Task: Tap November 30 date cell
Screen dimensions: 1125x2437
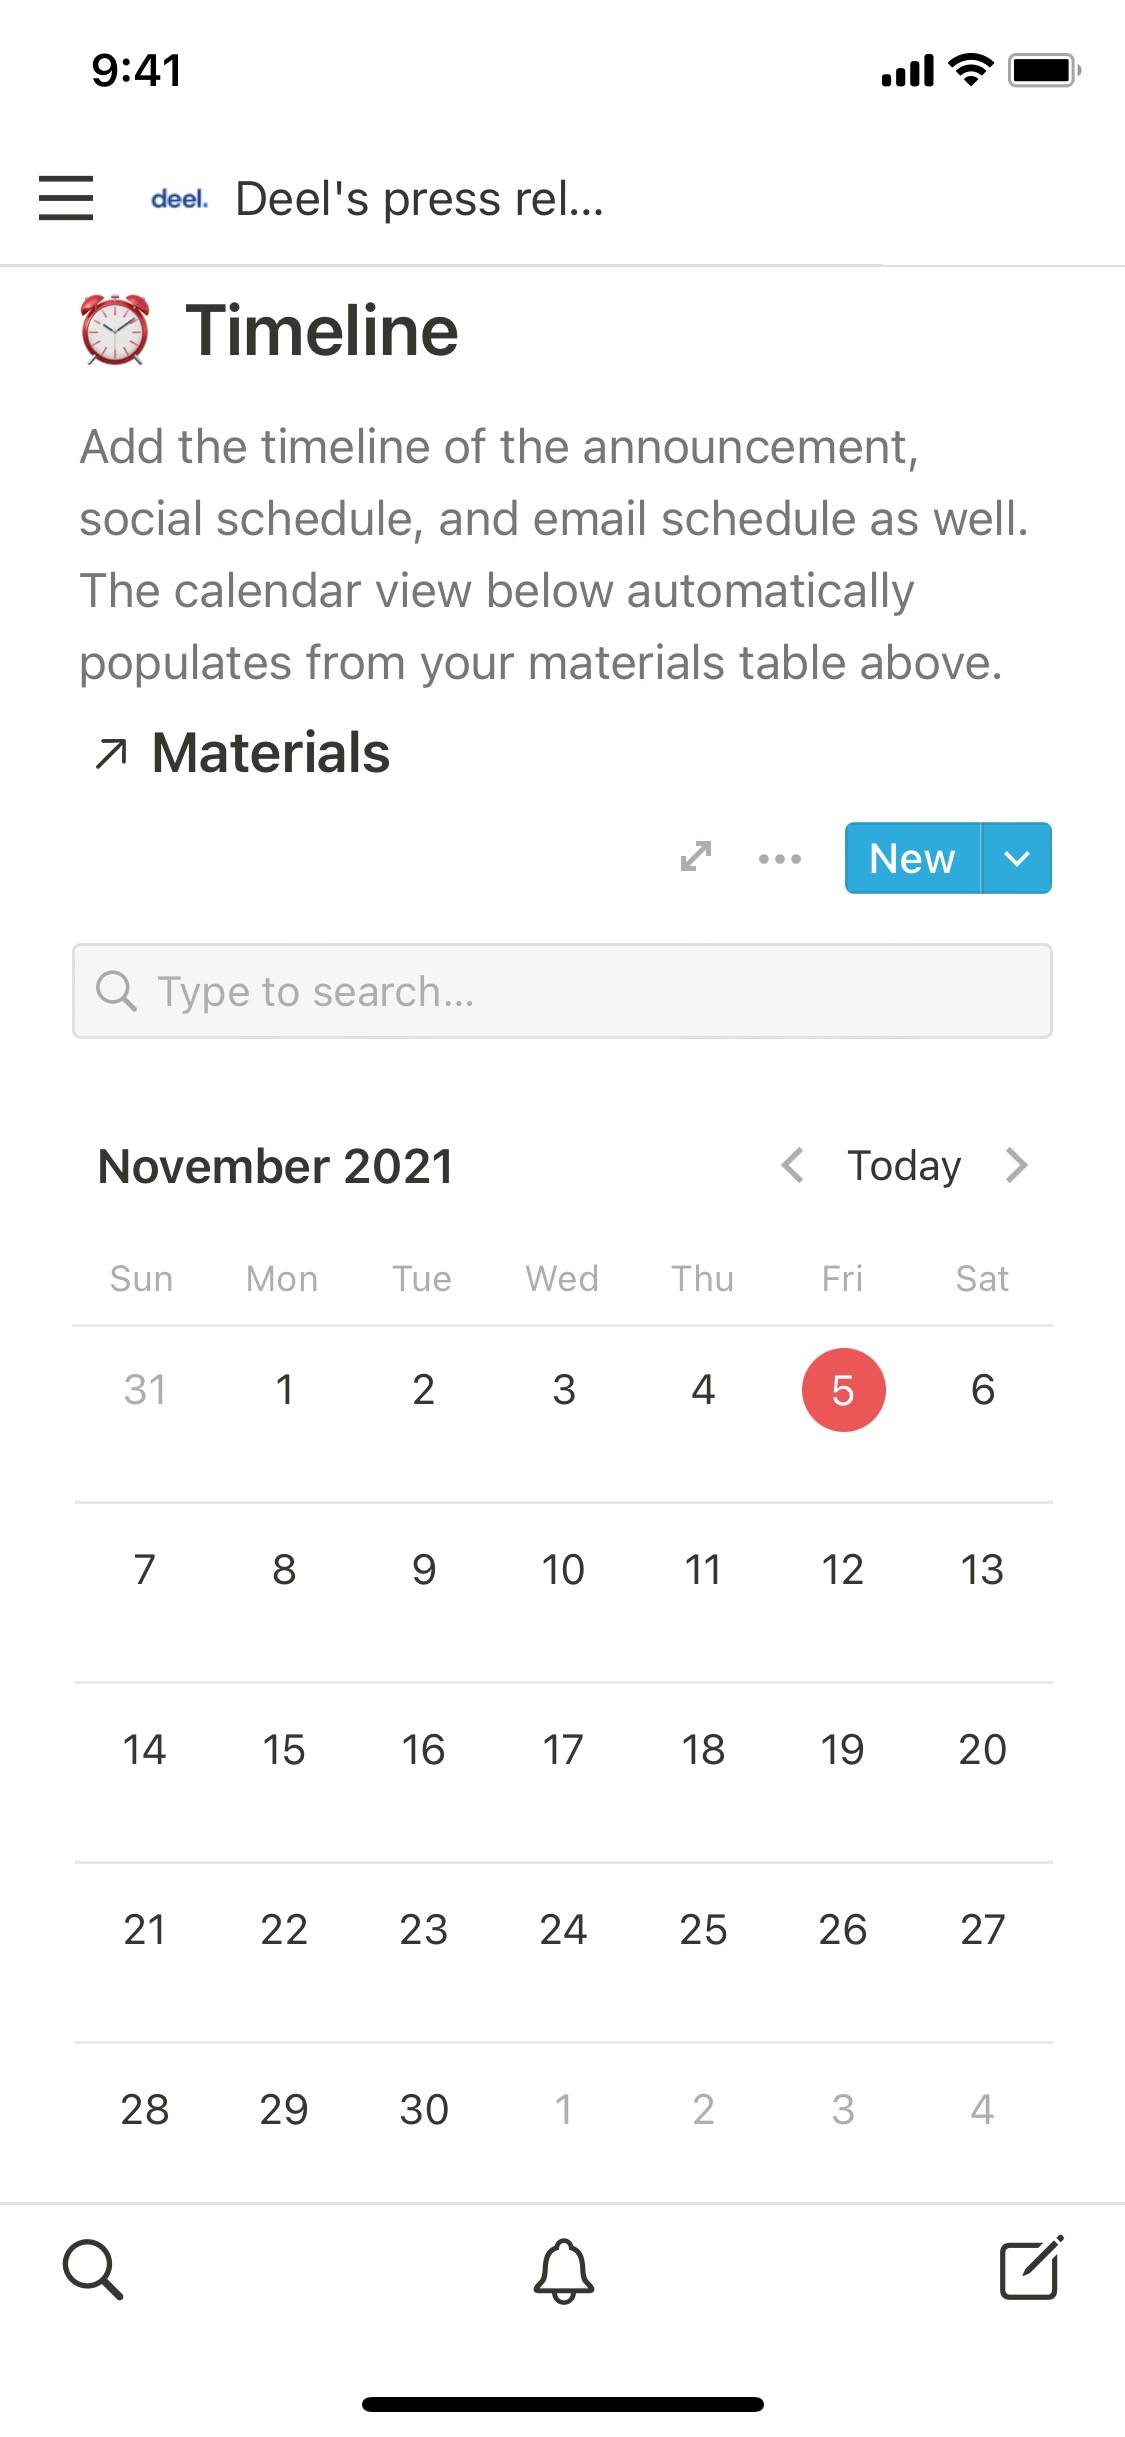Action: point(424,2110)
